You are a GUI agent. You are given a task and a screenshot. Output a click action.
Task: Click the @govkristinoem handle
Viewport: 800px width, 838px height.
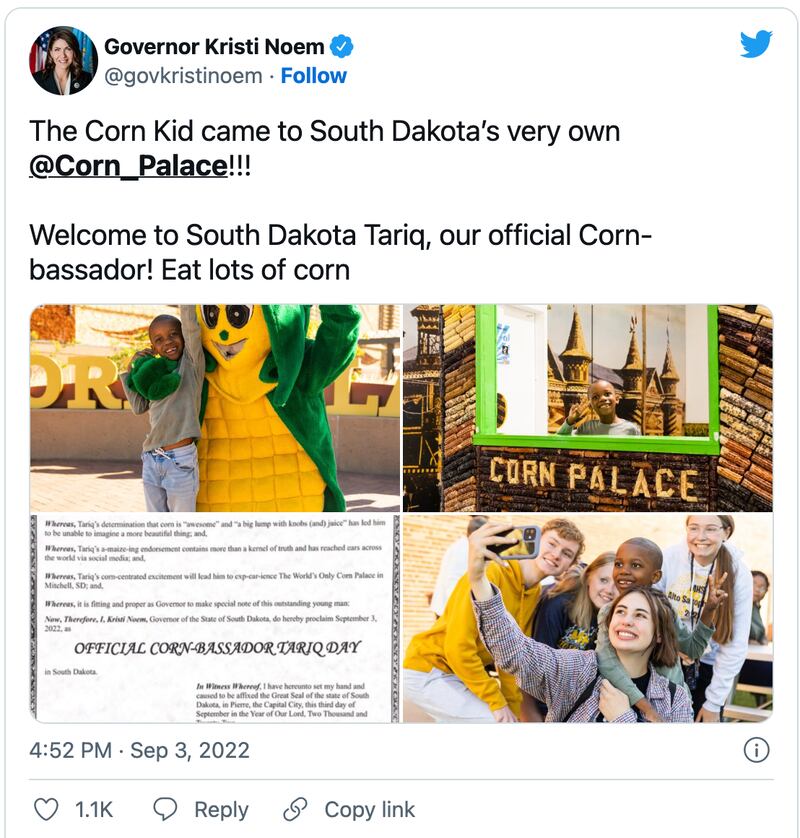click(x=183, y=76)
